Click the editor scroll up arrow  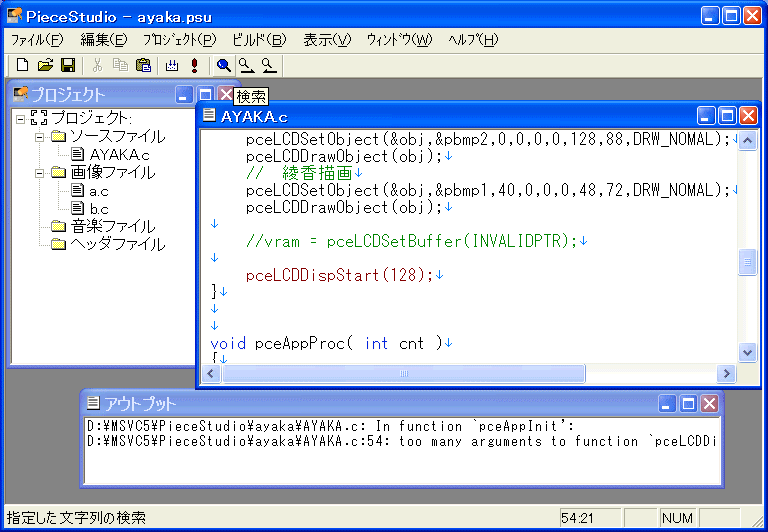[747, 141]
